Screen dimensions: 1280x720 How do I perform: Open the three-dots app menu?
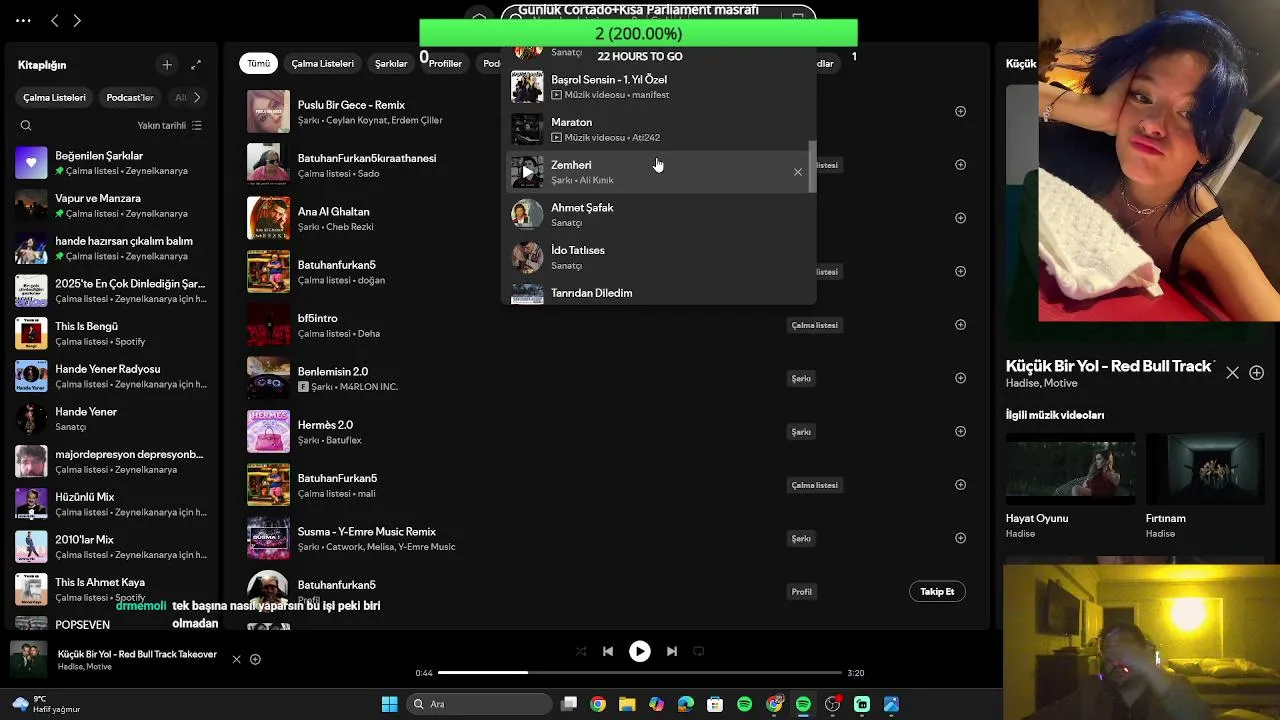(x=23, y=20)
